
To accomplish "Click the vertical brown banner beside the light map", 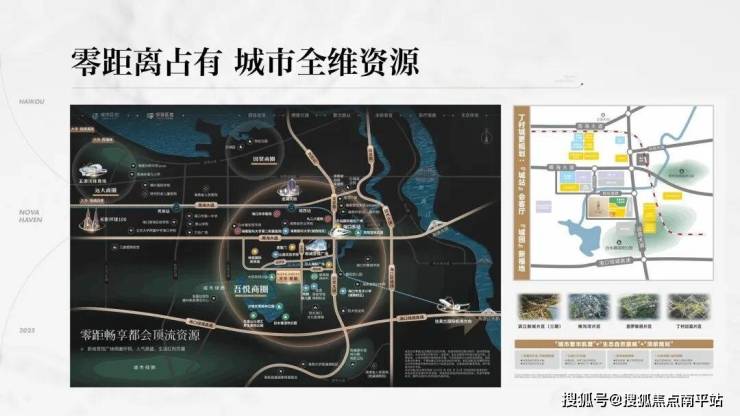I will (x=522, y=193).
